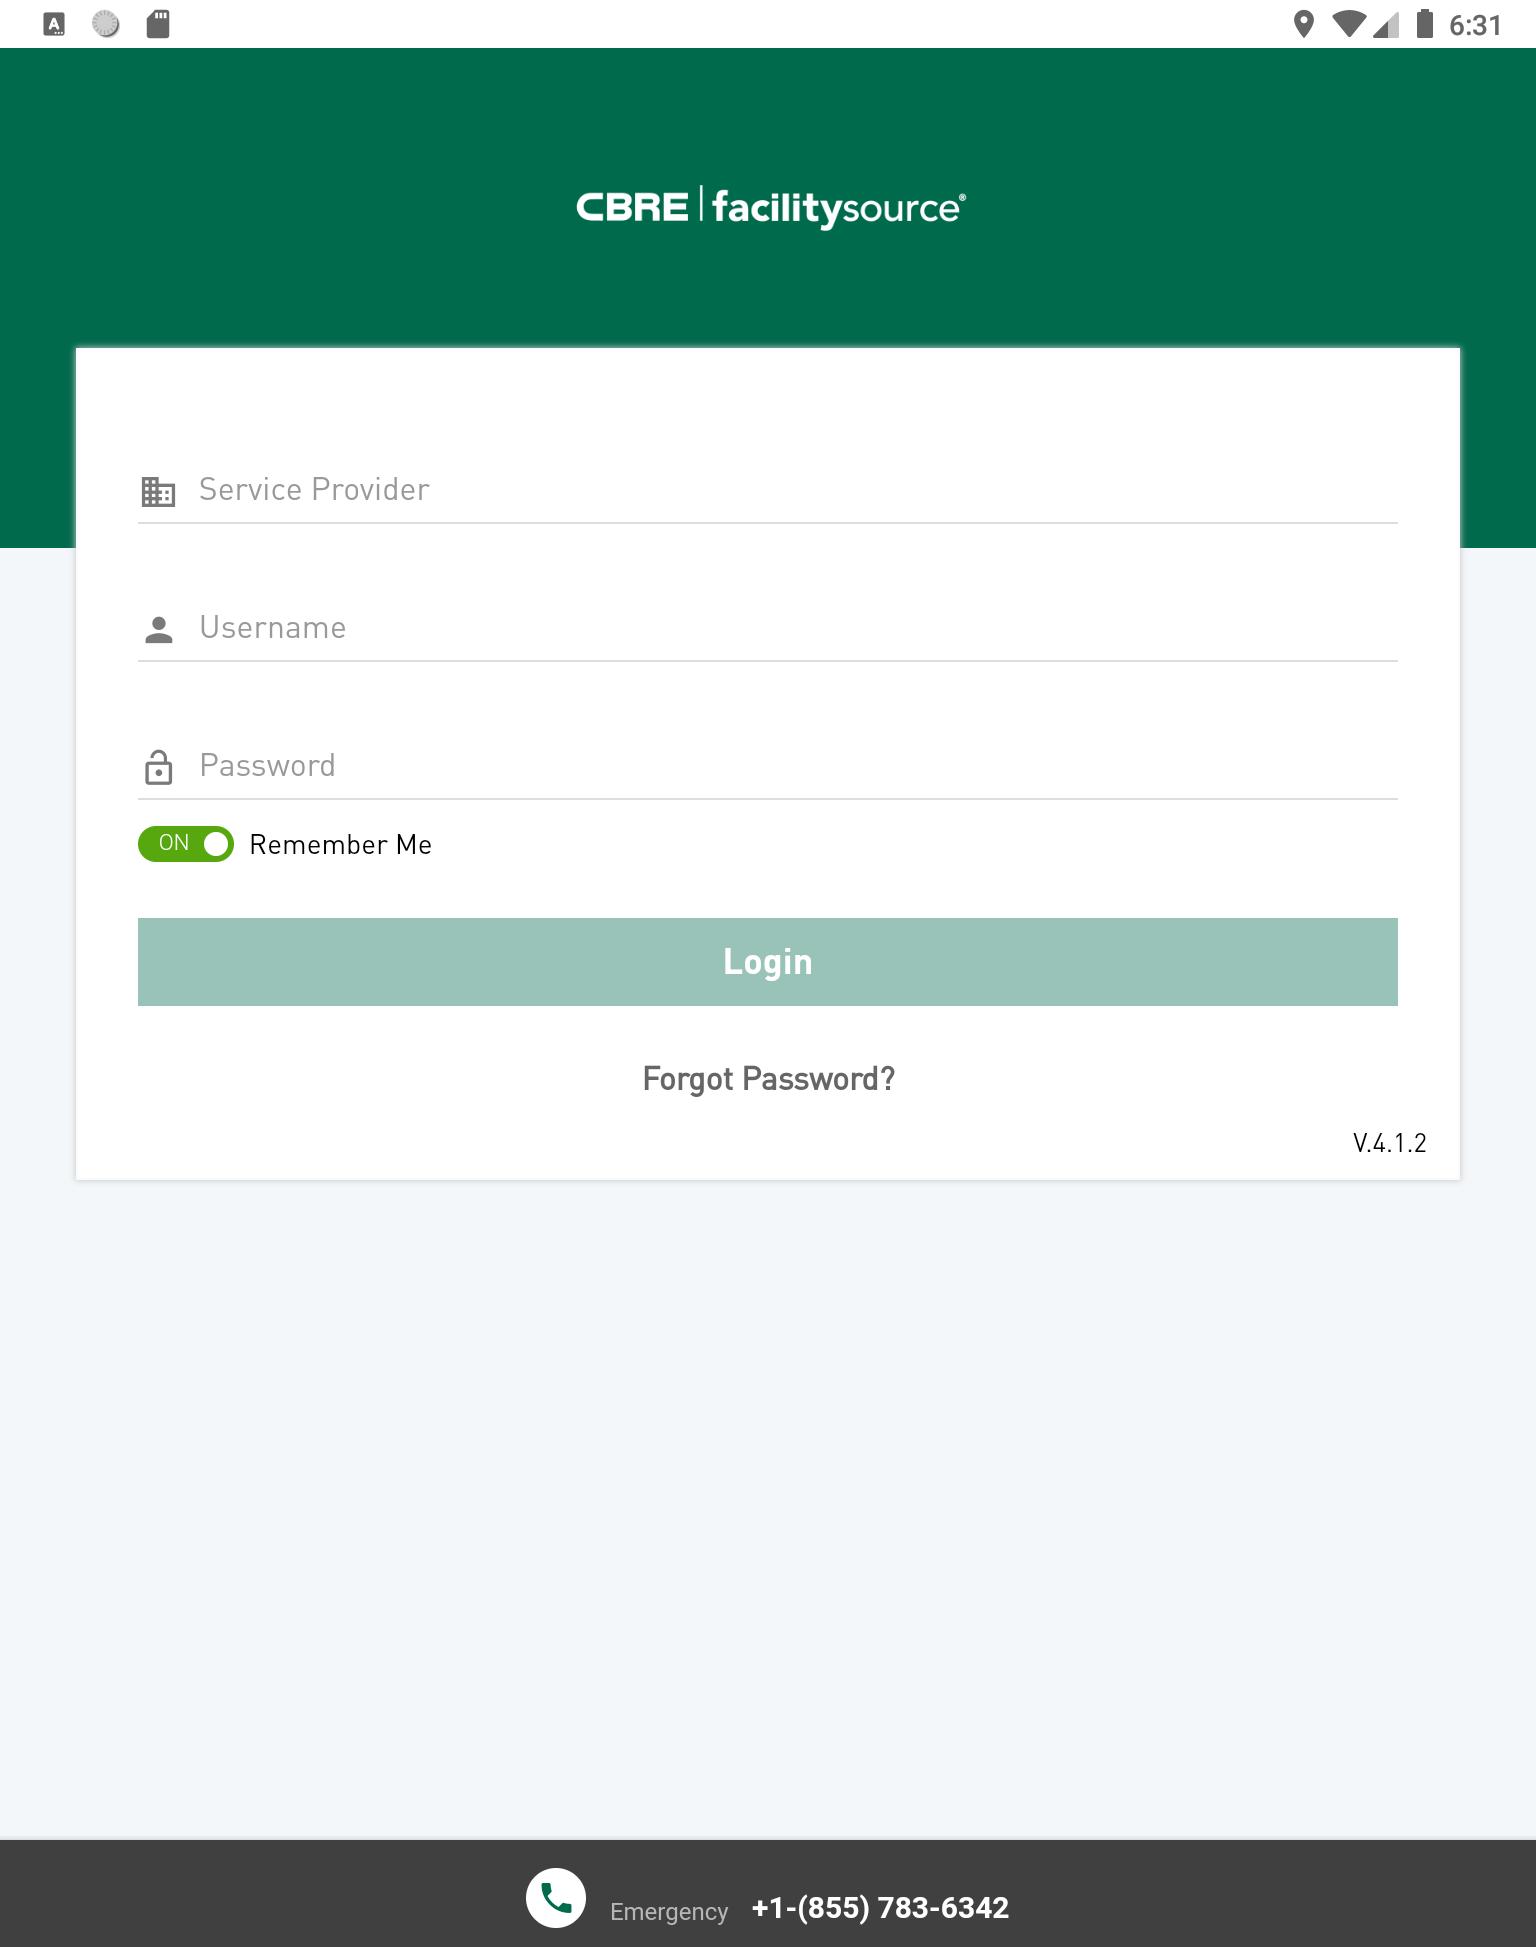1536x1947 pixels.
Task: Click the keyboard A notification icon
Action: point(55,24)
